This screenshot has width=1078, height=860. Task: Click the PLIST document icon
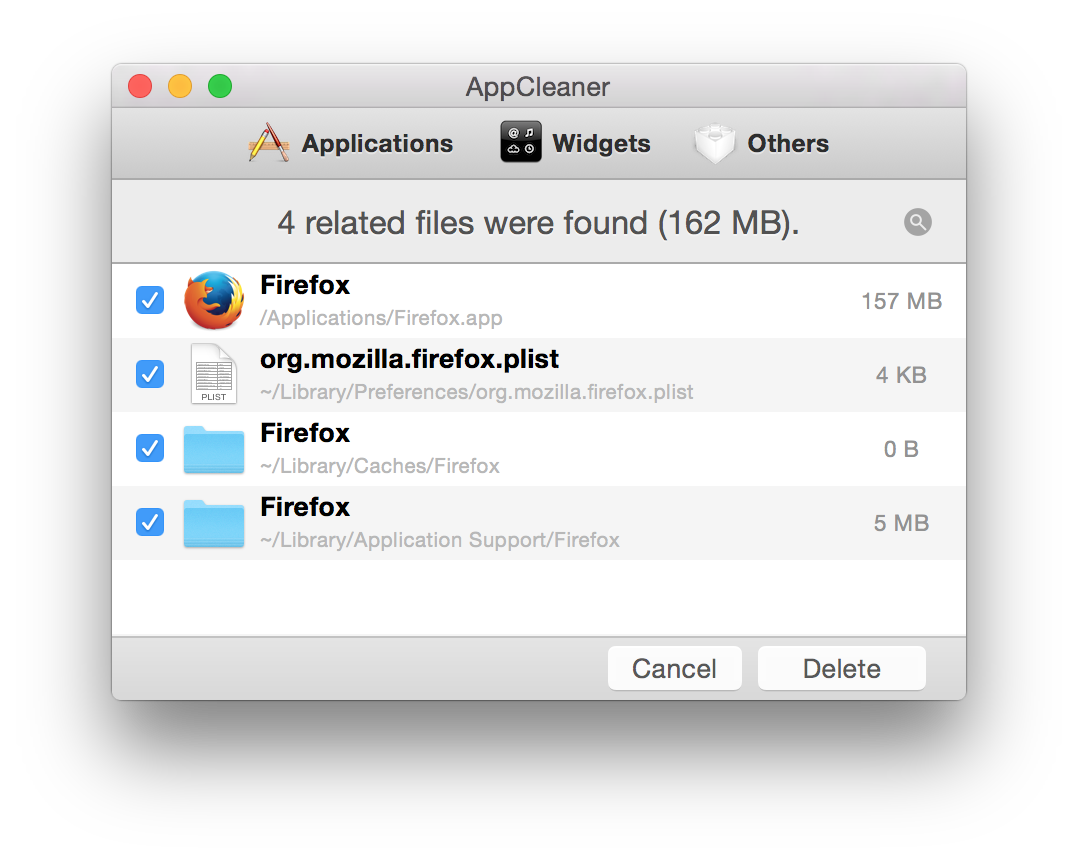(213, 374)
